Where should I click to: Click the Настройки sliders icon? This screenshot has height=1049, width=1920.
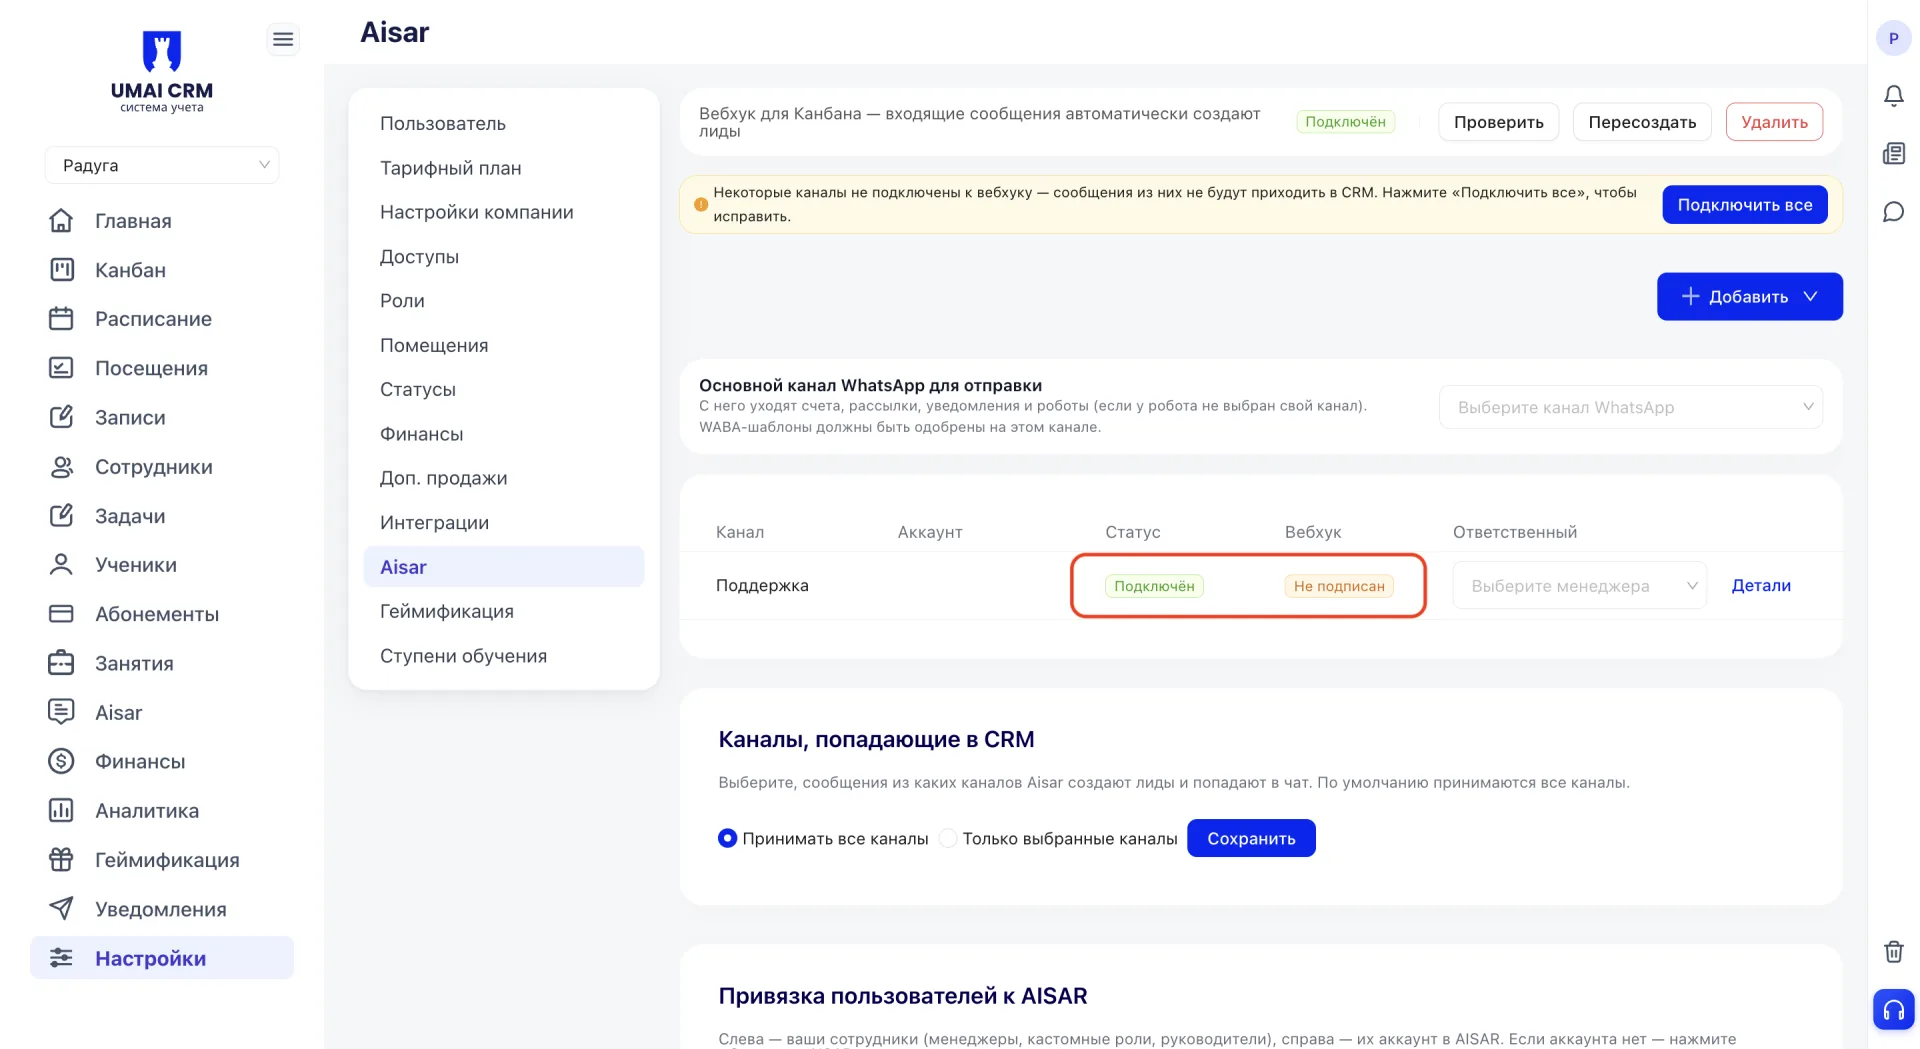[x=61, y=957]
